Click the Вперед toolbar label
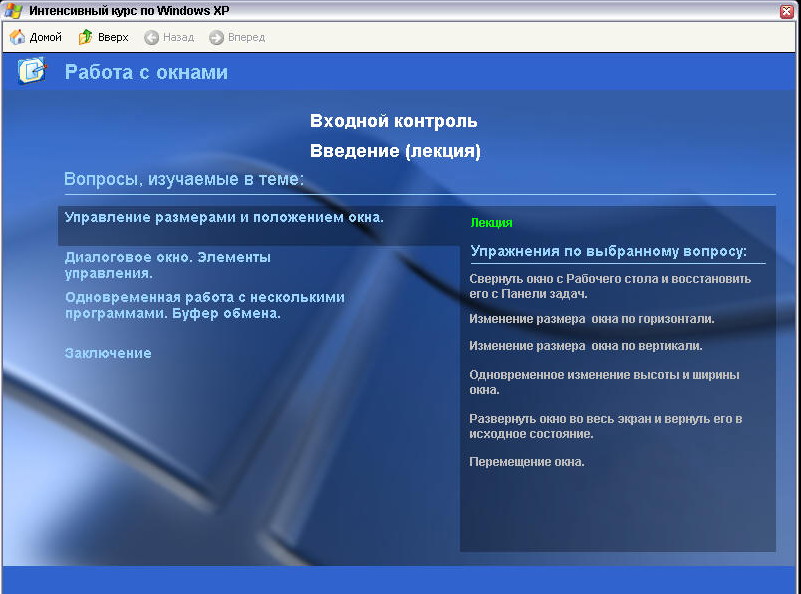 [246, 37]
